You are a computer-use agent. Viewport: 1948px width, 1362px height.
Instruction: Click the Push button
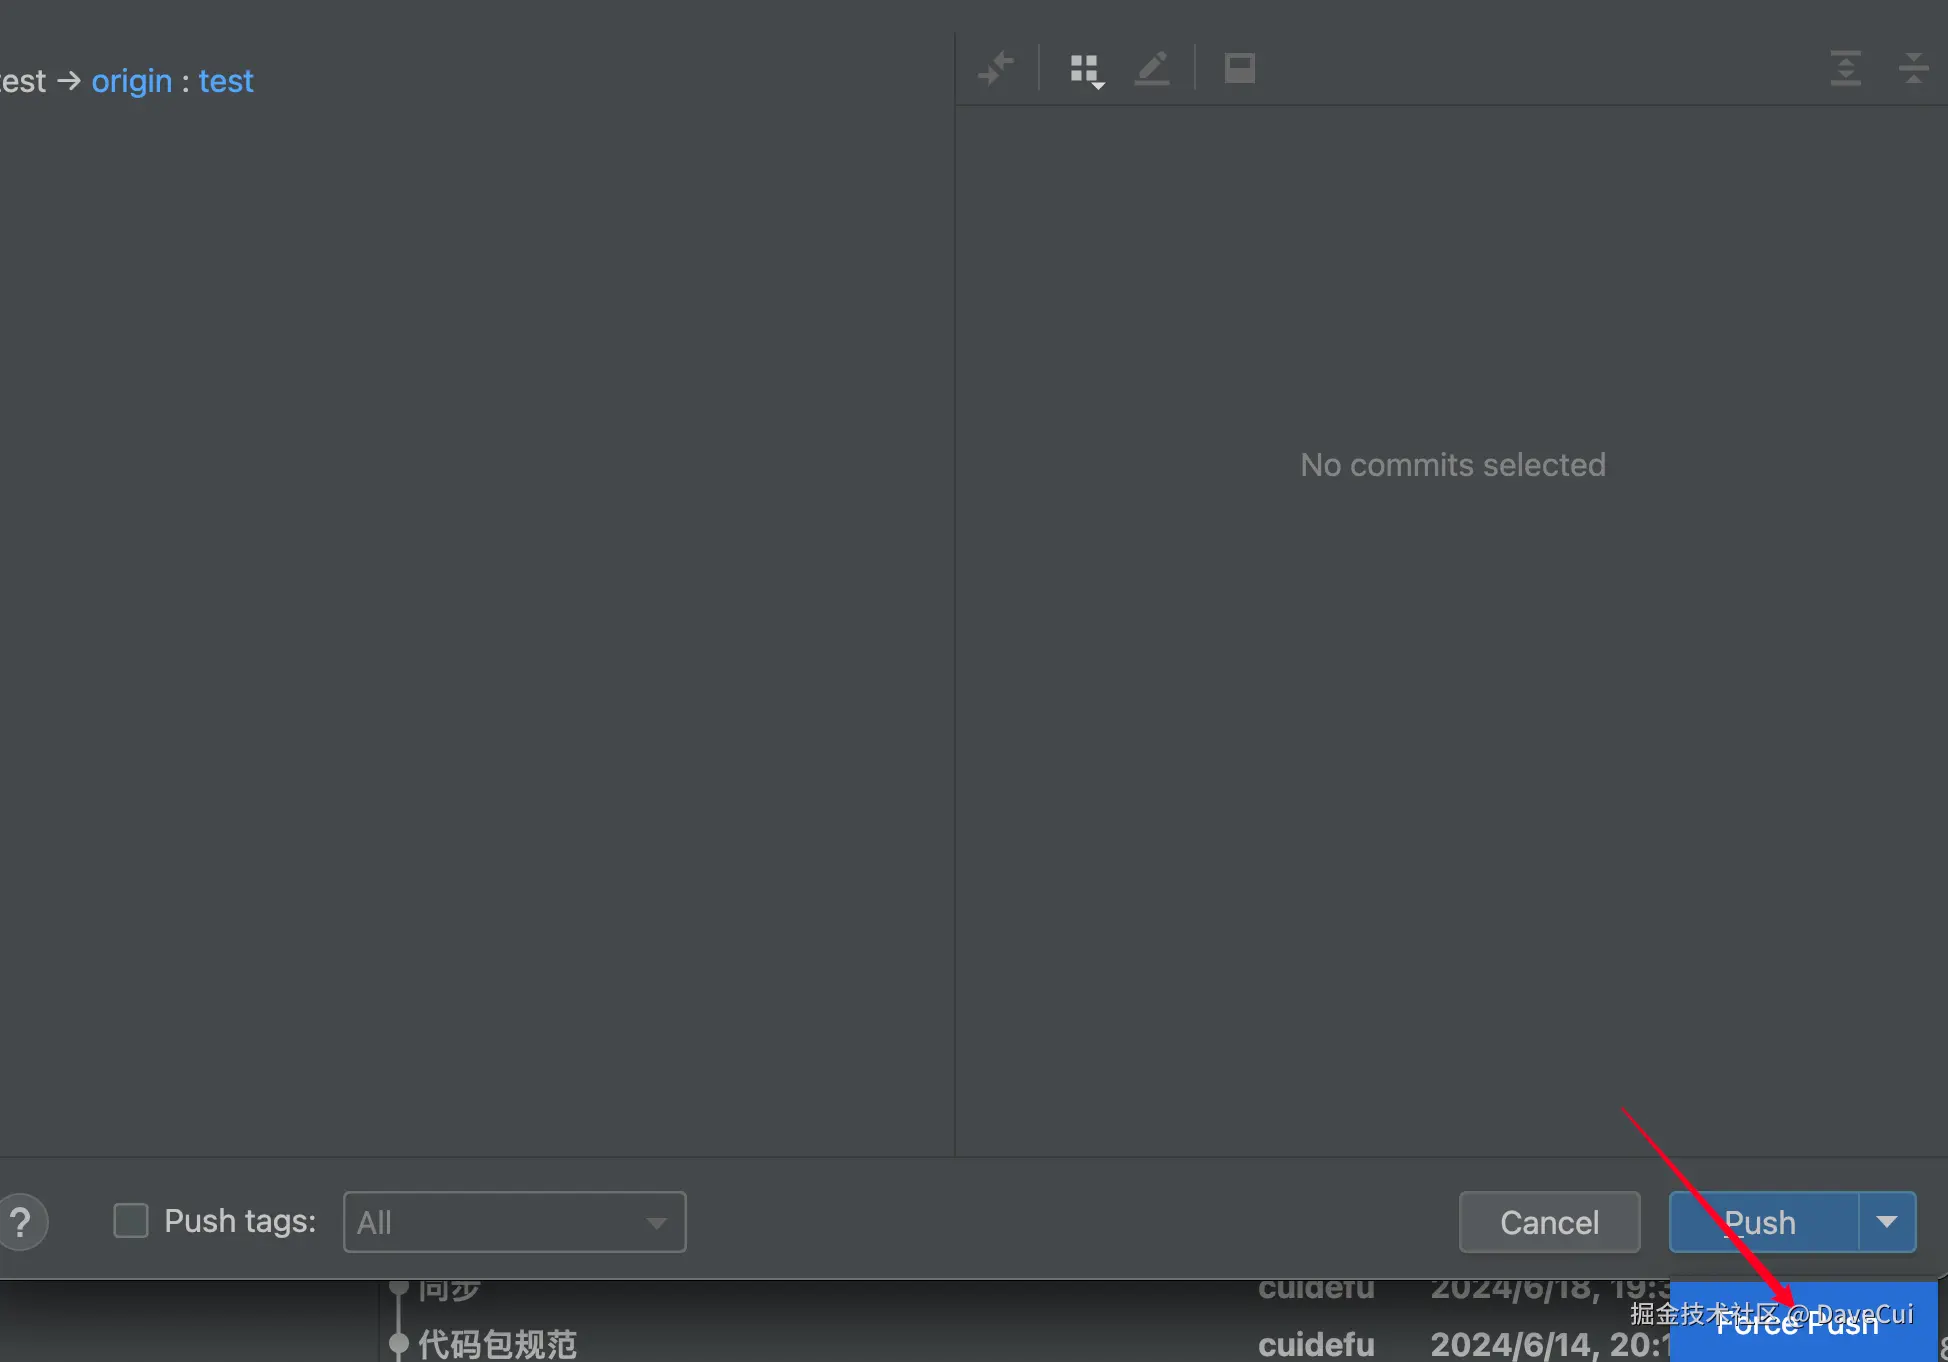(1763, 1222)
